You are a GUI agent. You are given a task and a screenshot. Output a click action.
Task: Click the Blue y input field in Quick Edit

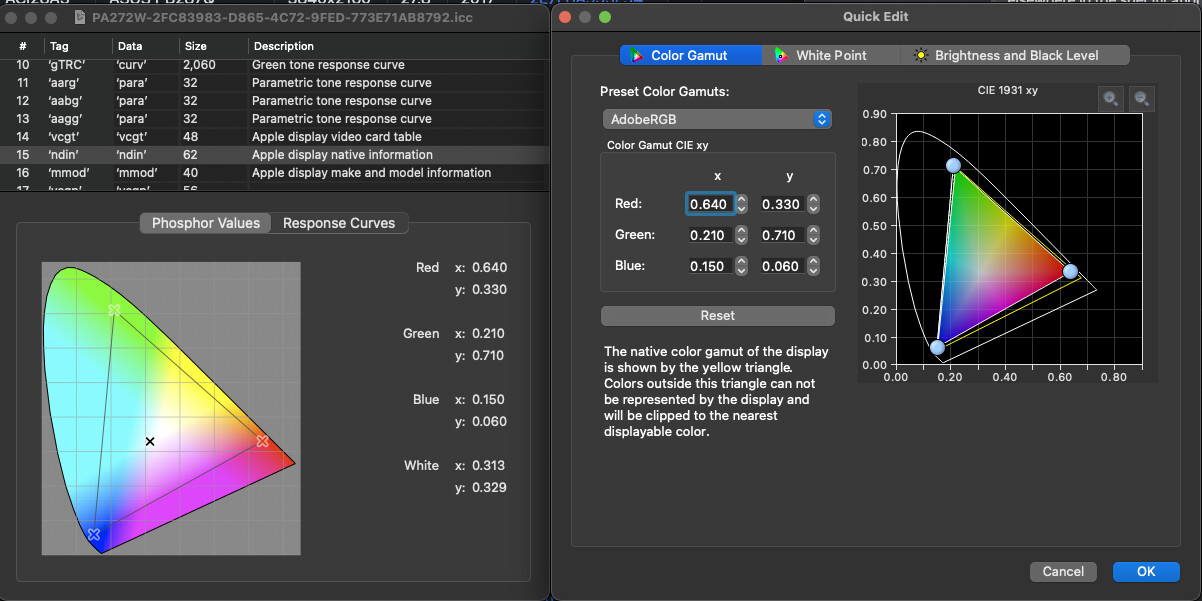pyautogui.click(x=782, y=267)
